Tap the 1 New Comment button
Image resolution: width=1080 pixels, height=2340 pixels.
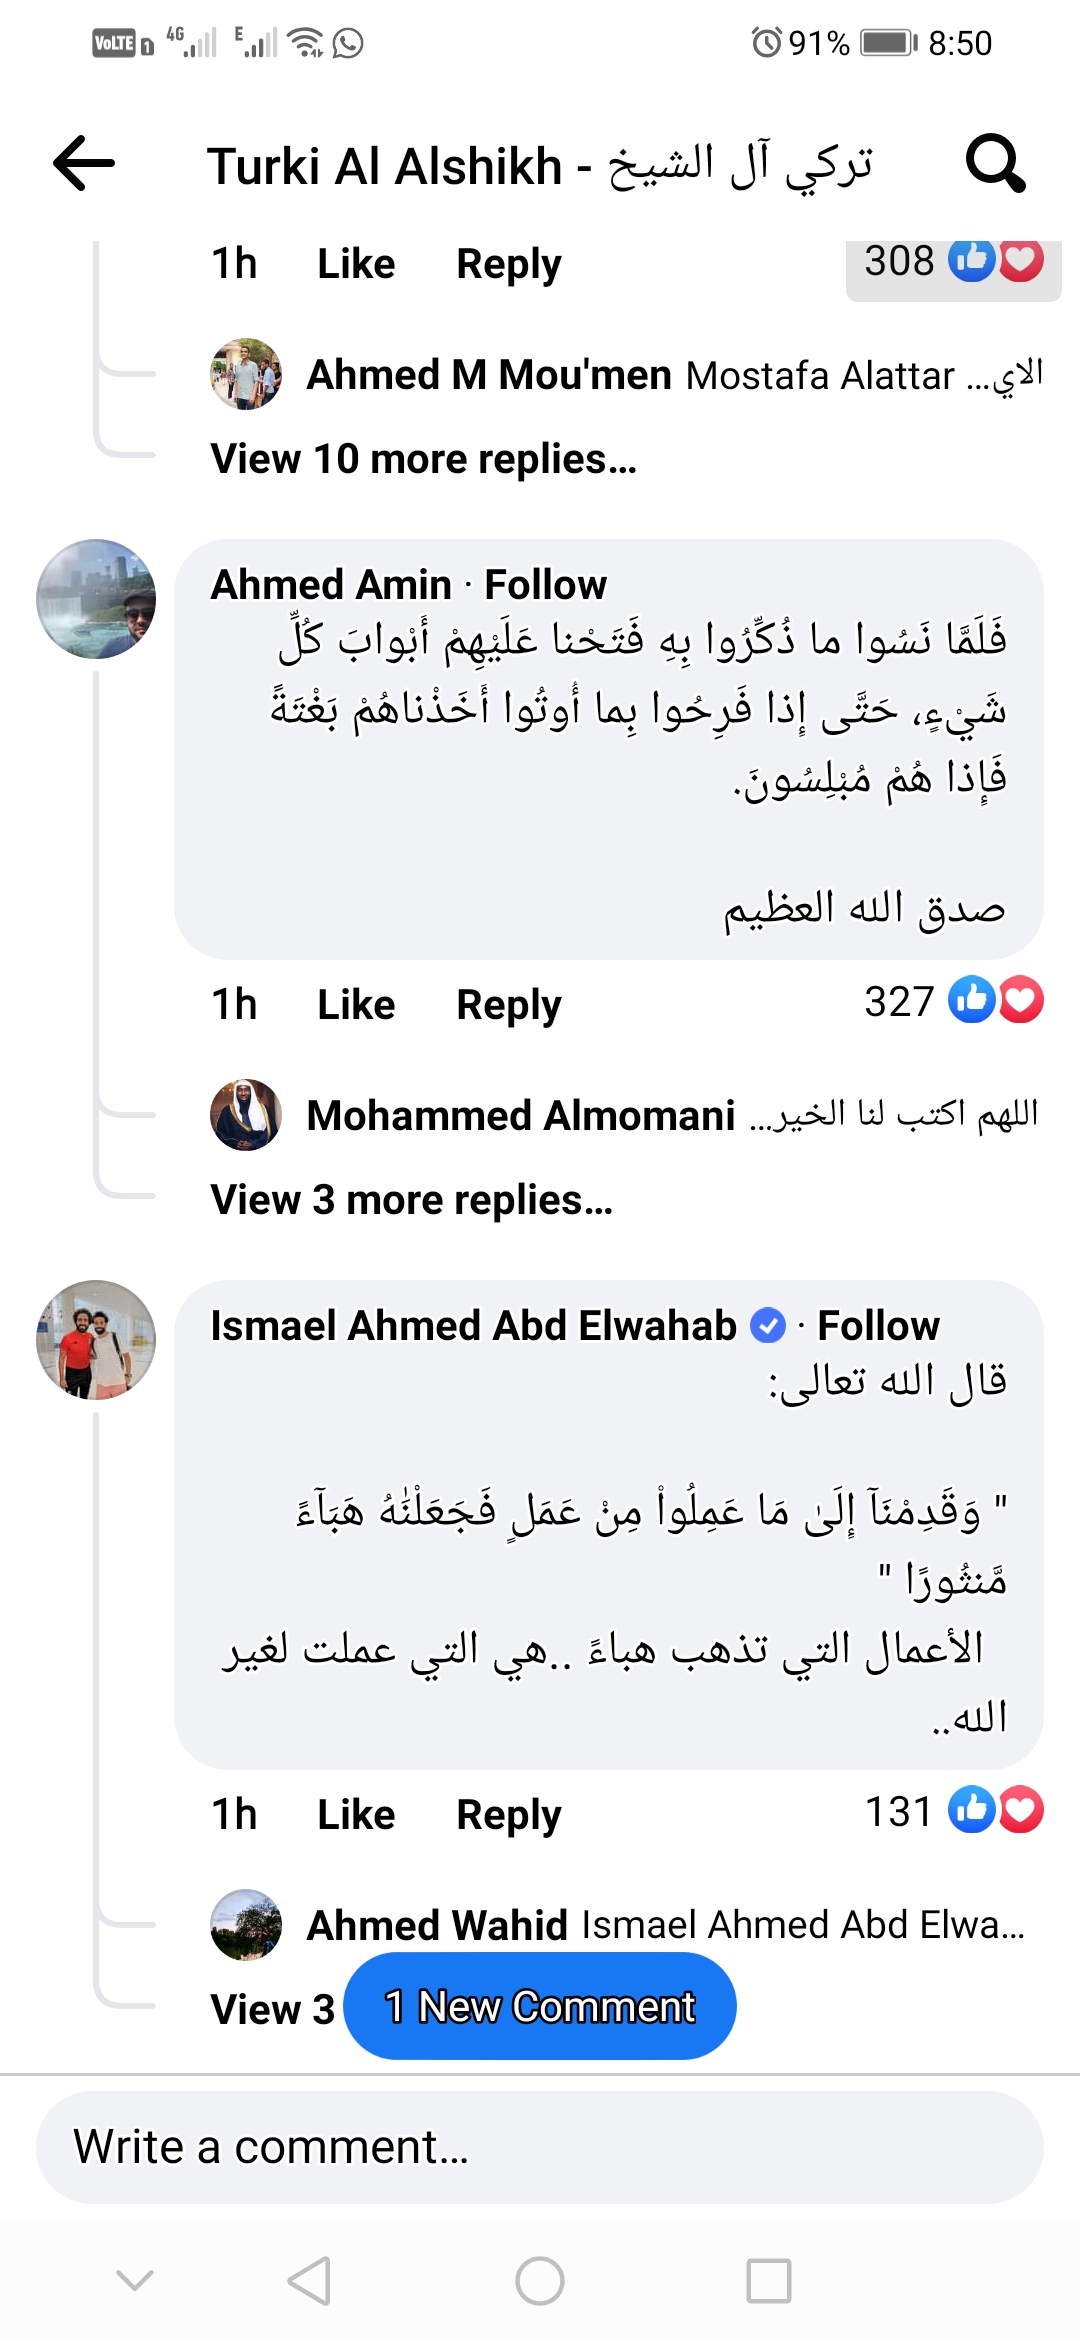(x=539, y=2005)
